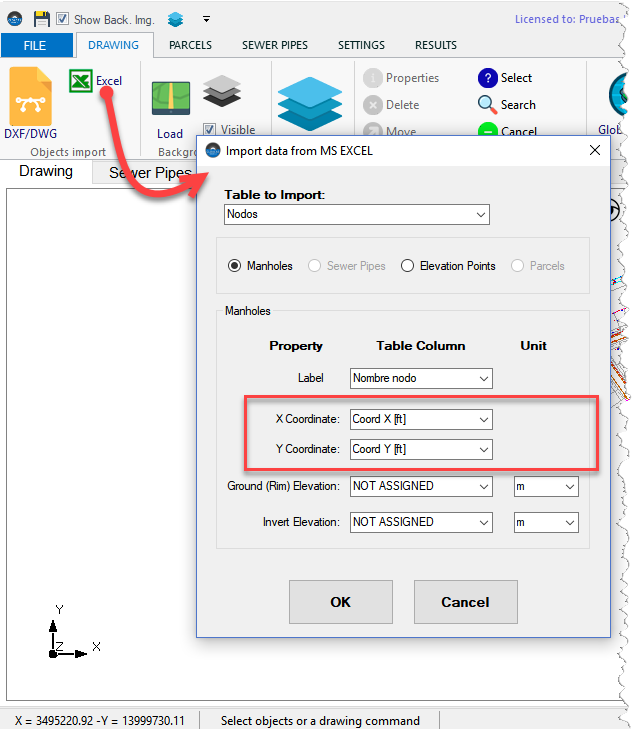This screenshot has height=731, width=637.
Task: Click the gray stacked layers icon above Visible
Action: tap(222, 93)
